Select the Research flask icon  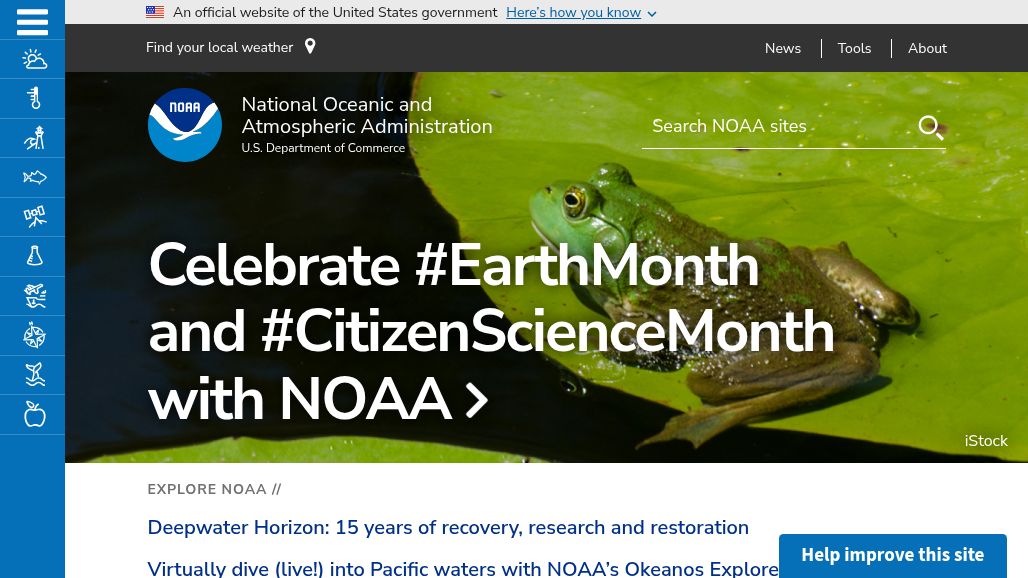34,256
